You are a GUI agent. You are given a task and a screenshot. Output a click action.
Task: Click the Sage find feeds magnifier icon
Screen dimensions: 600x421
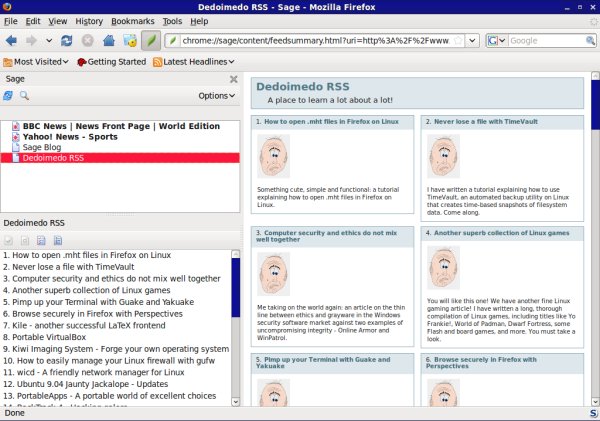(x=24, y=96)
